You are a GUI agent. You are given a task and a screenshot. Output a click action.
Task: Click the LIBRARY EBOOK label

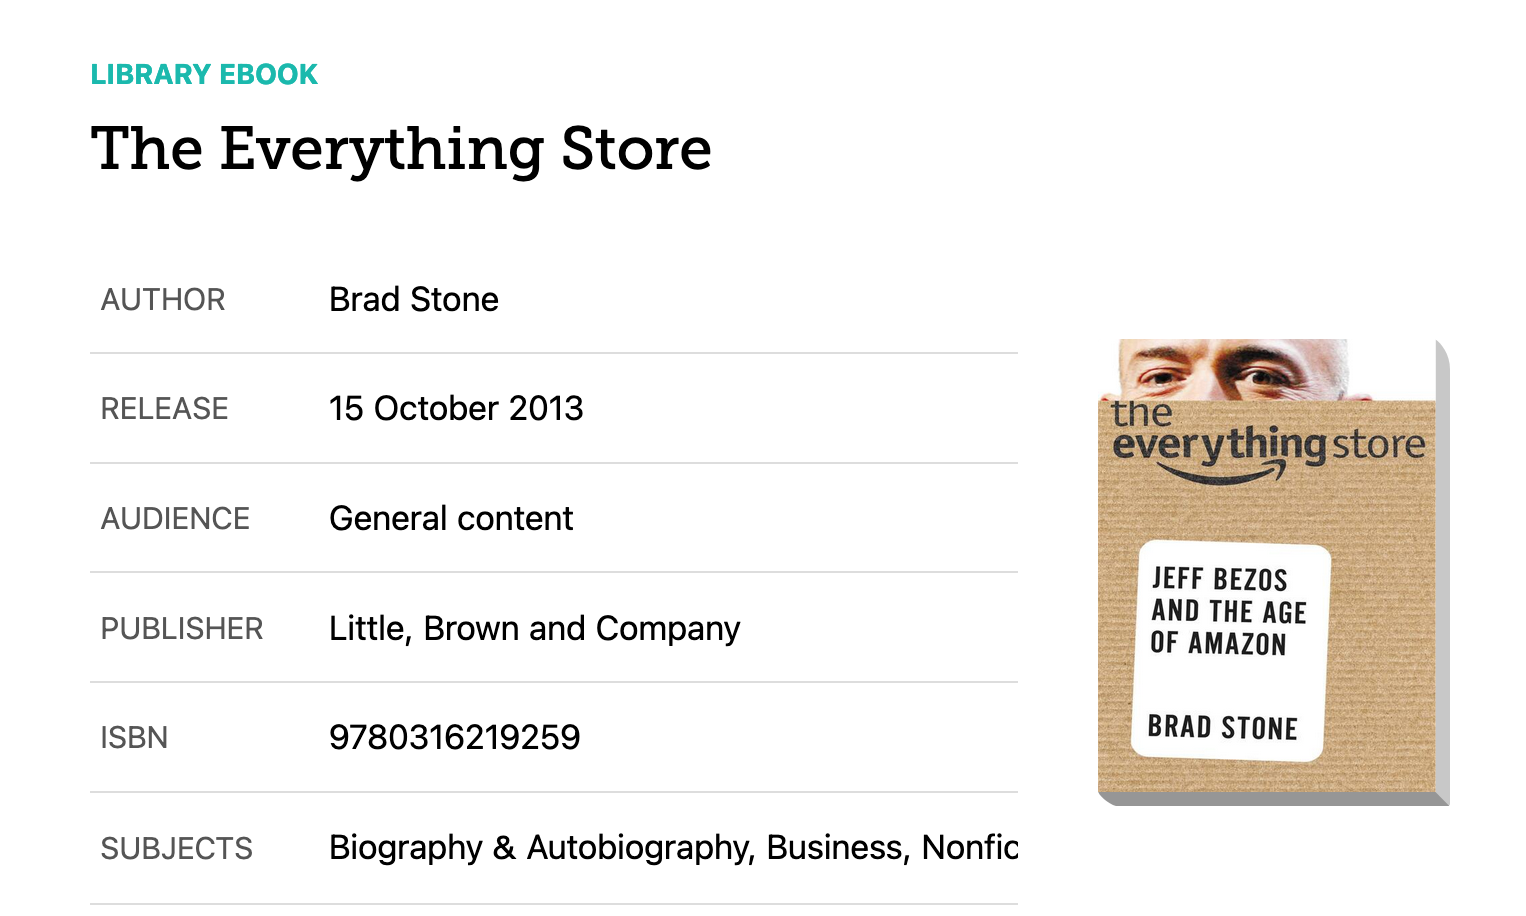[204, 75]
